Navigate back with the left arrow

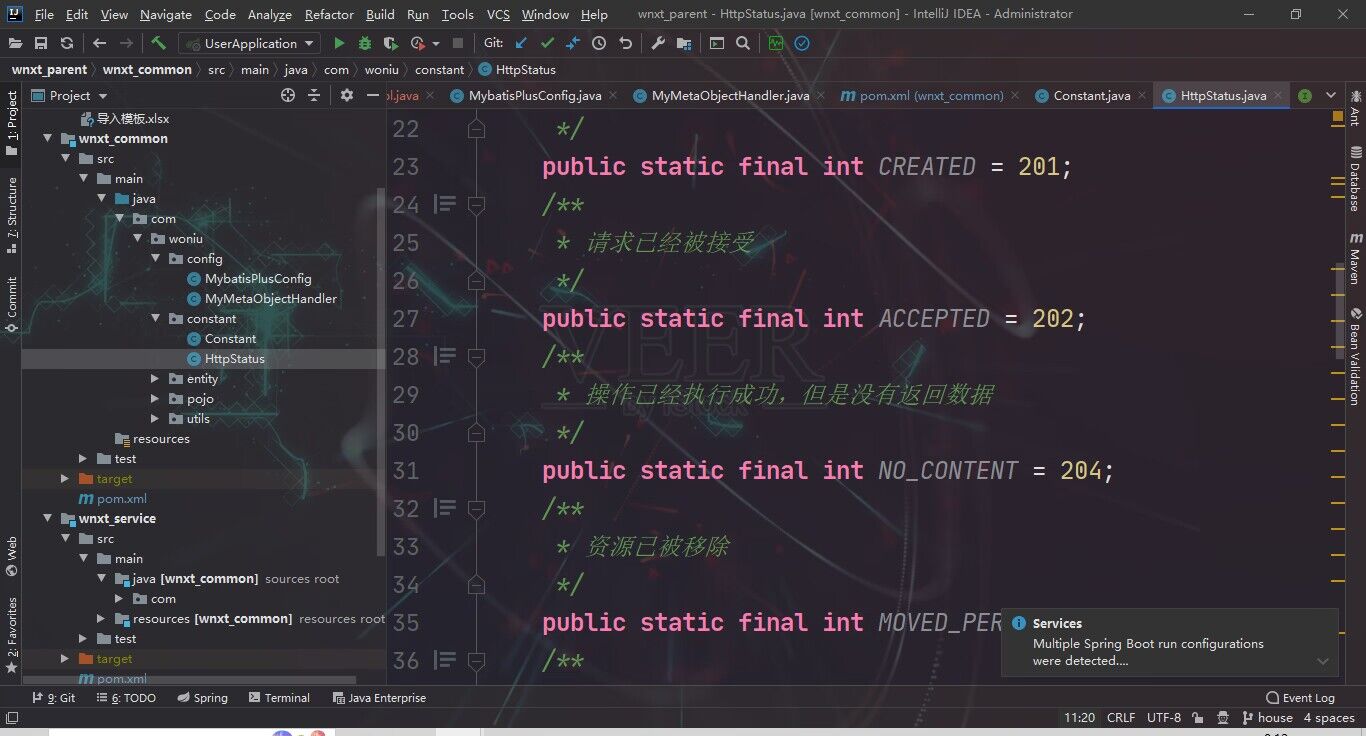coord(99,43)
